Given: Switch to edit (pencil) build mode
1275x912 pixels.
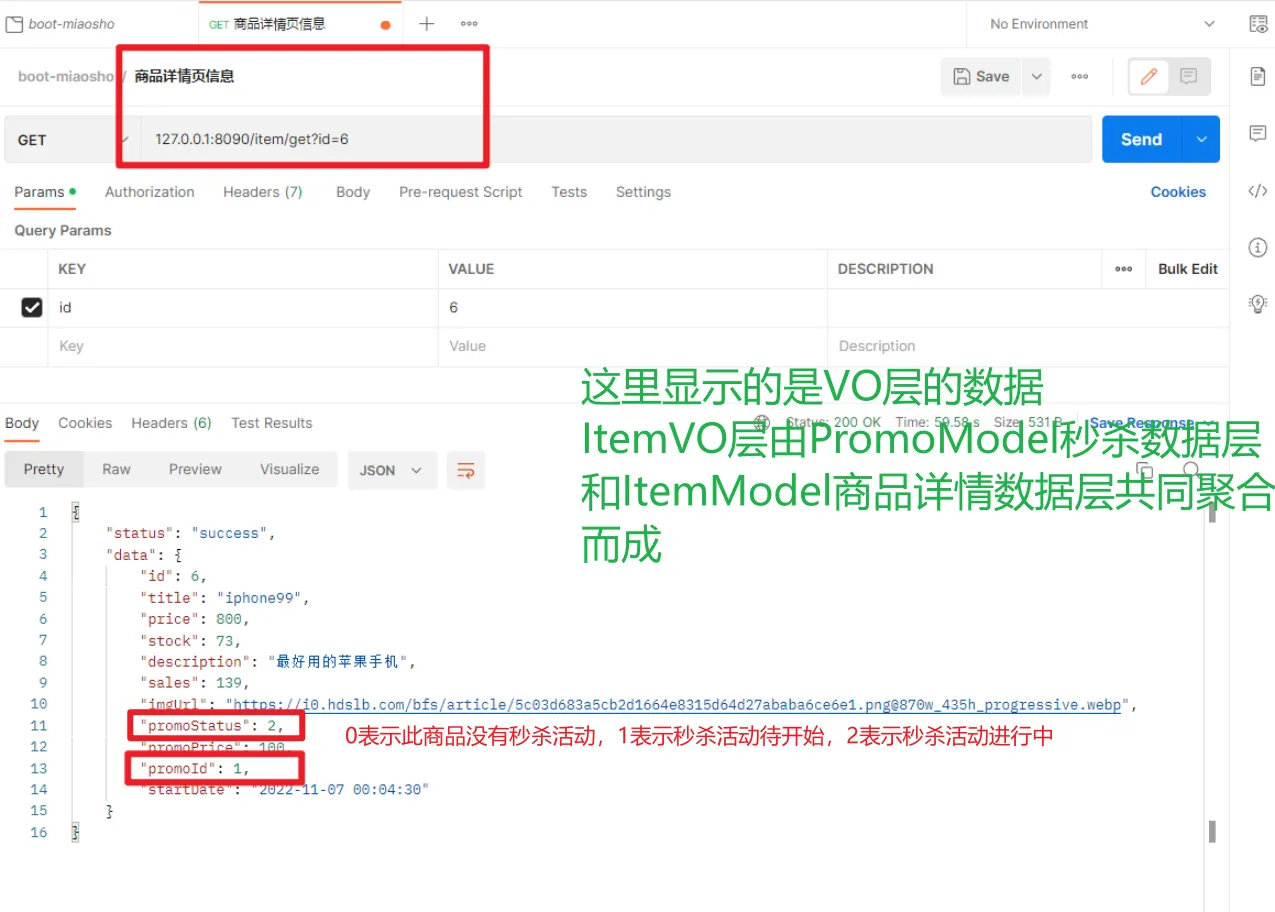Looking at the screenshot, I should tap(1149, 76).
